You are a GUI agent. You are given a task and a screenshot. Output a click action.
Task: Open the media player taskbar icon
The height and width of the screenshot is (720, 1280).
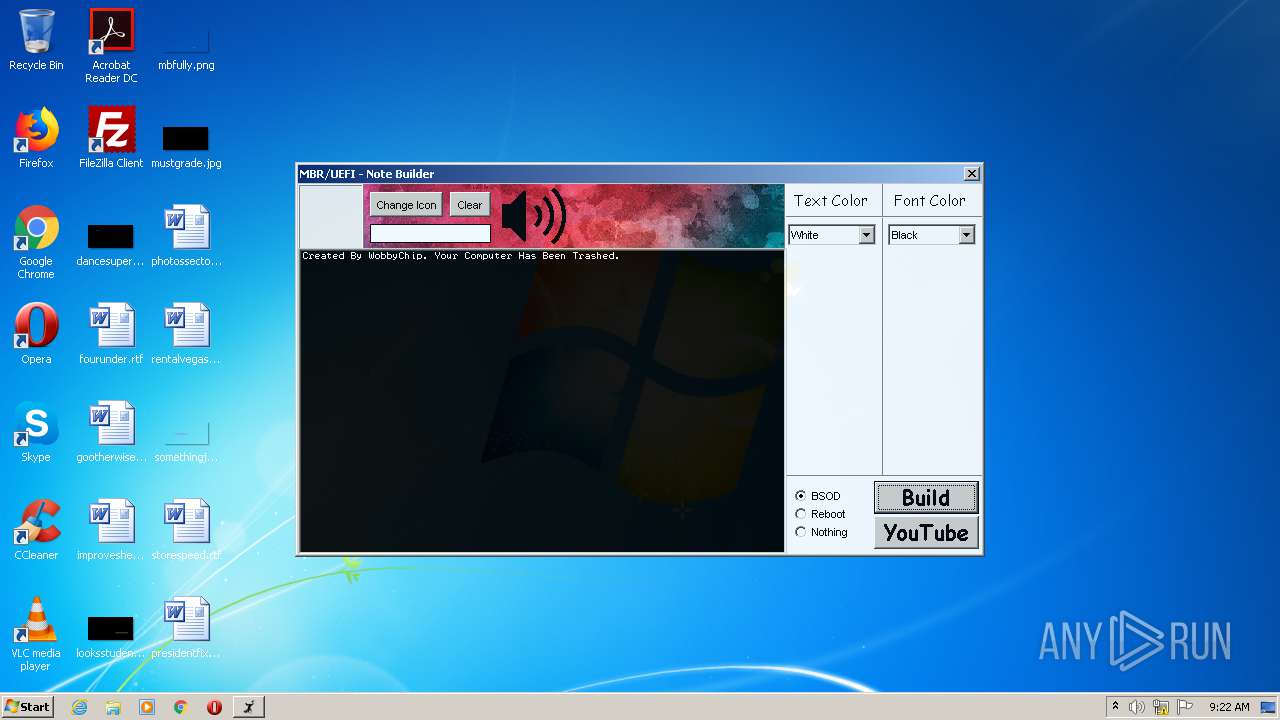147,707
